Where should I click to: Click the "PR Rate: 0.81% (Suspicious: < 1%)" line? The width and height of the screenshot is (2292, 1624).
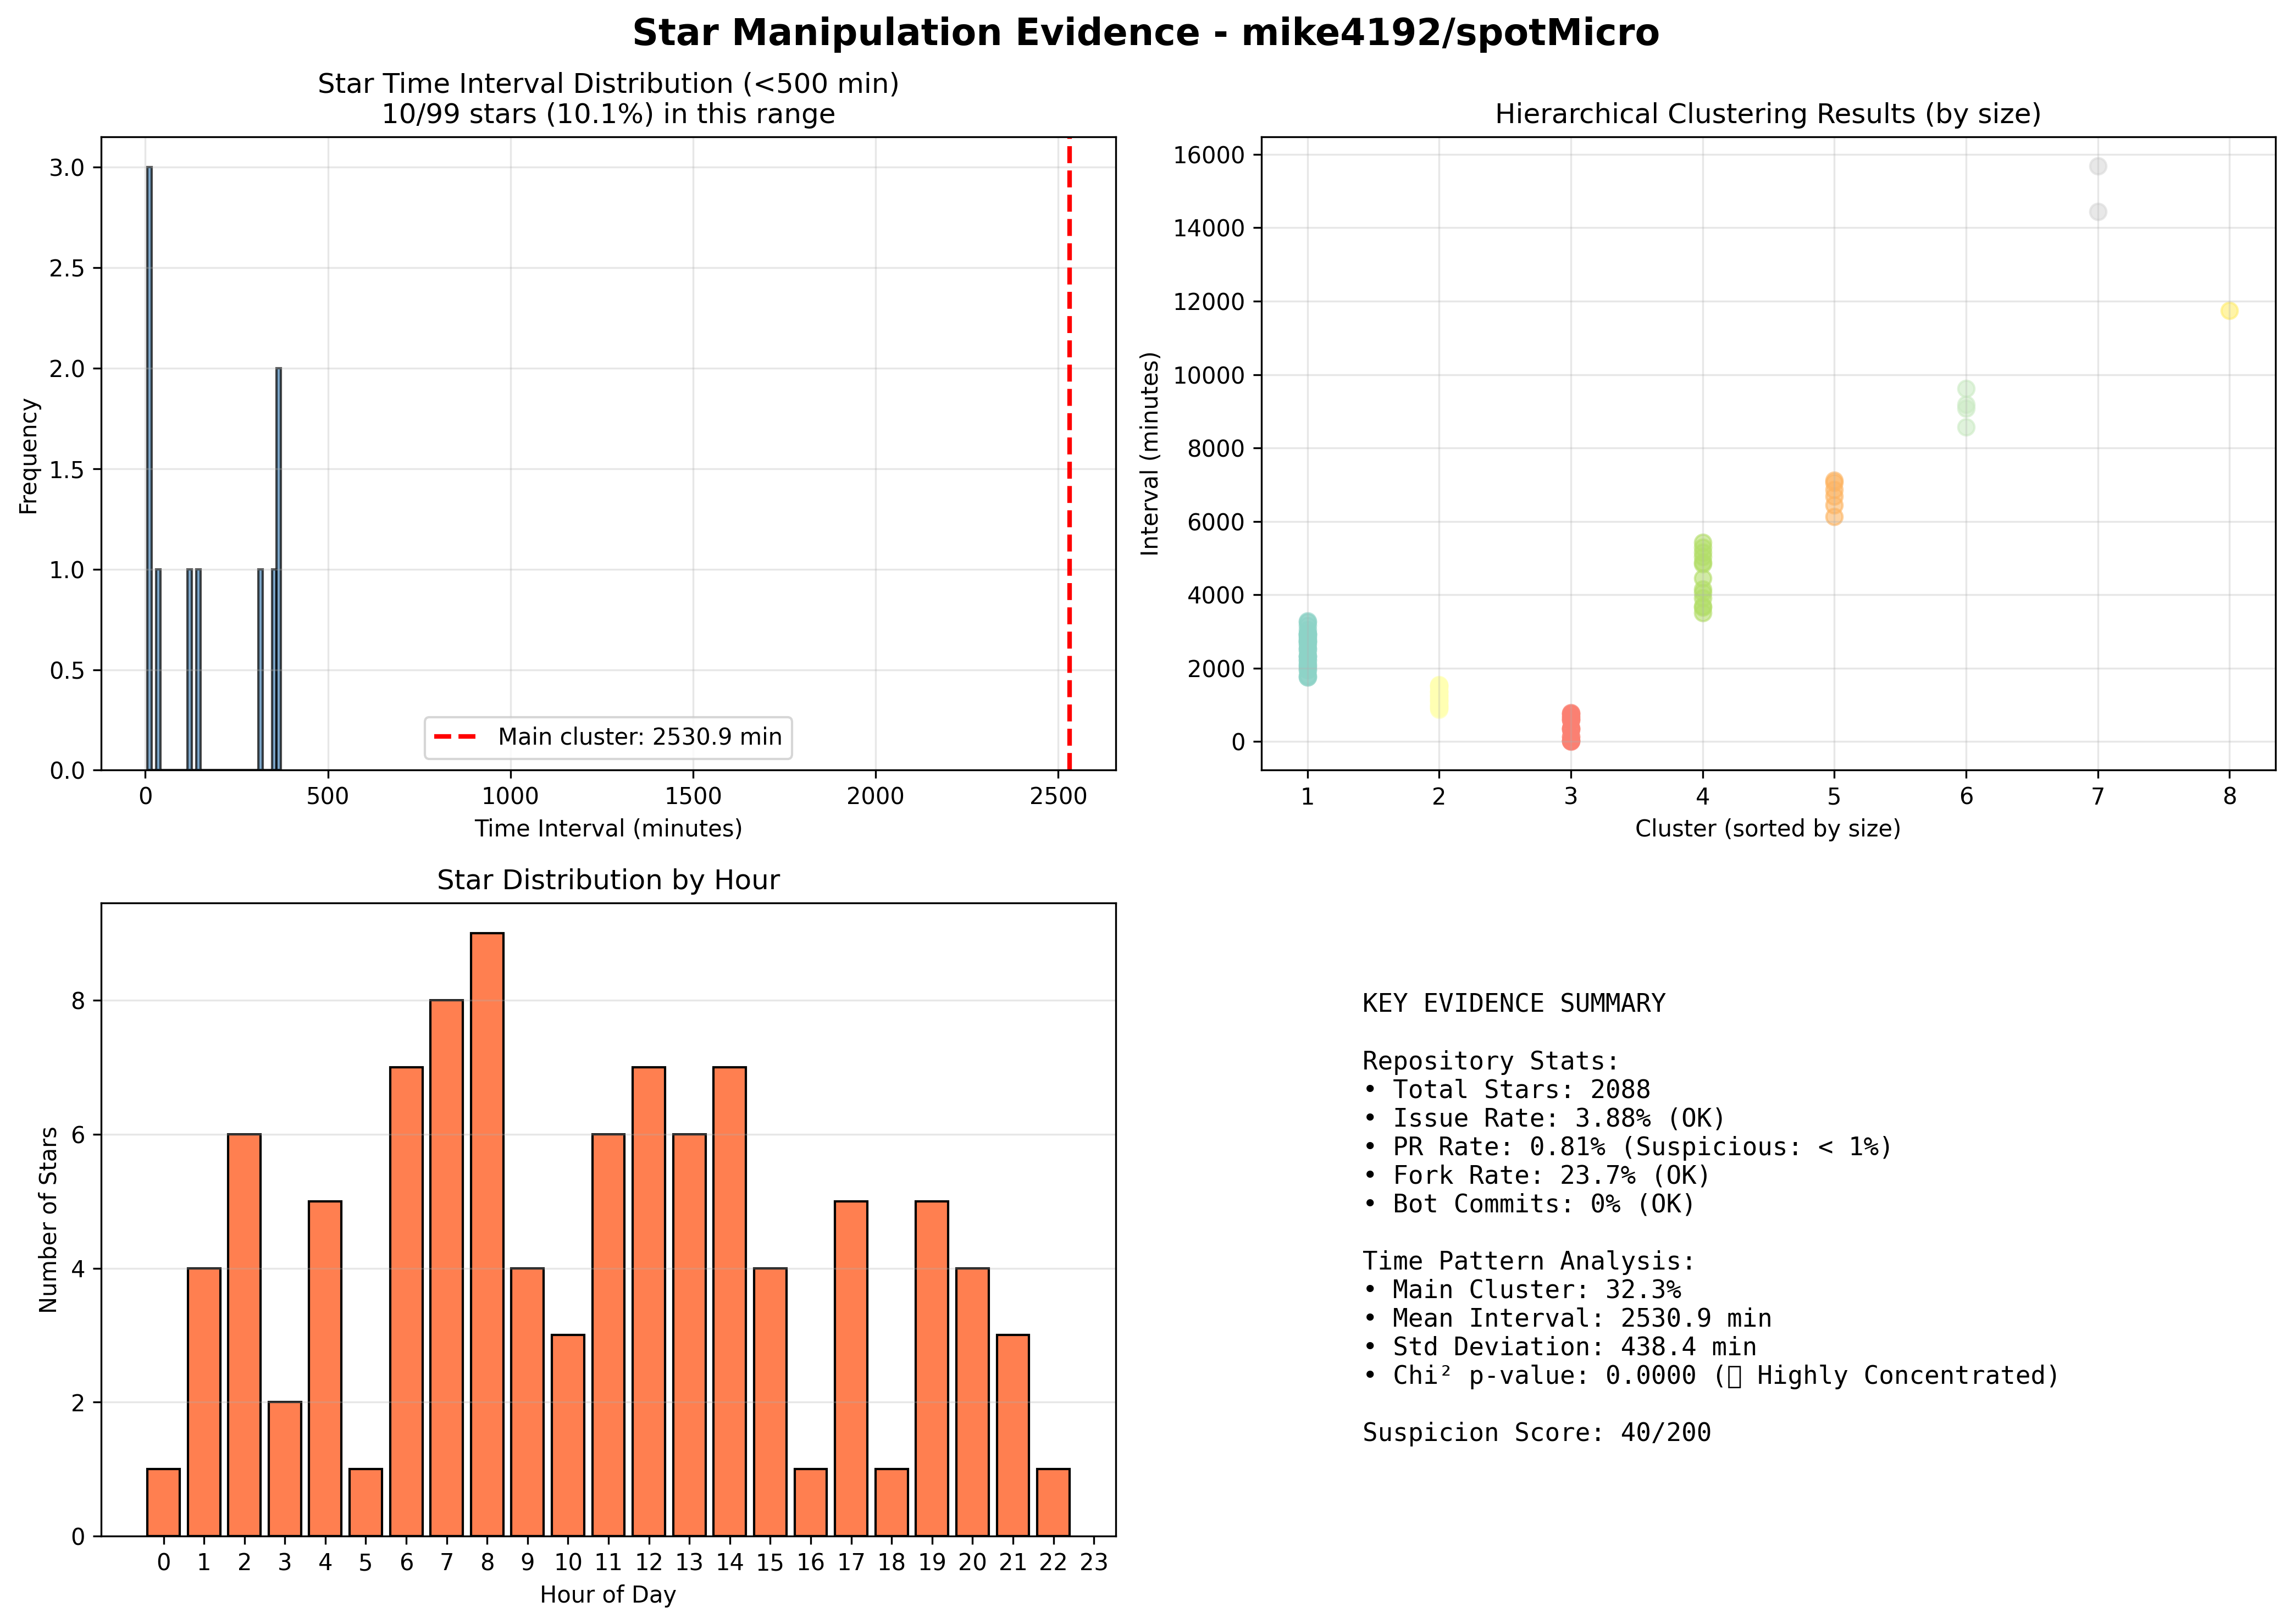[x=1628, y=1146]
